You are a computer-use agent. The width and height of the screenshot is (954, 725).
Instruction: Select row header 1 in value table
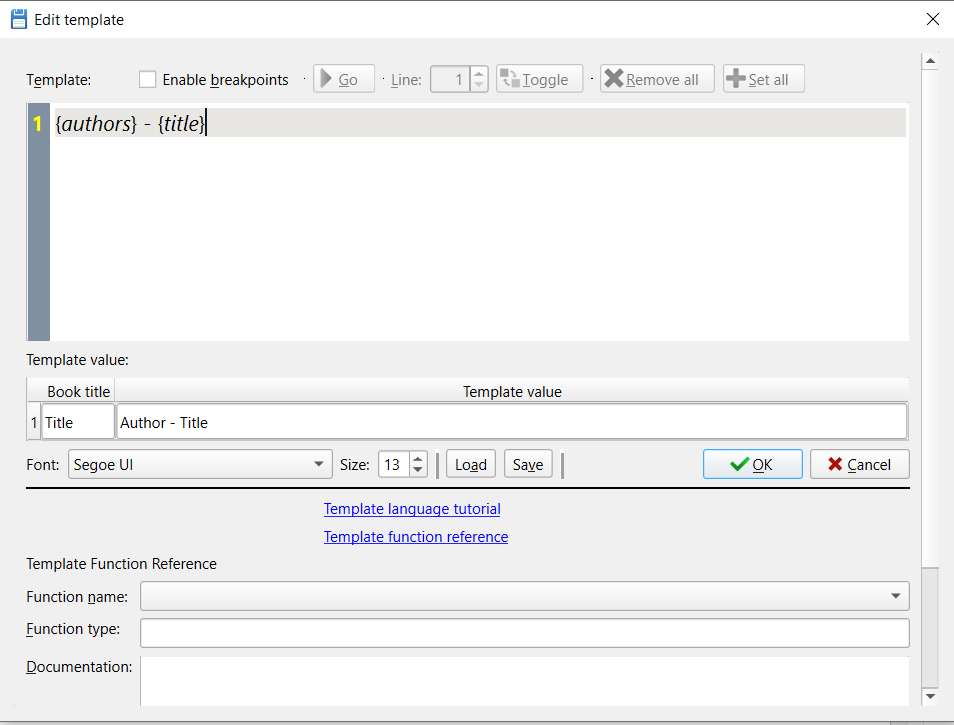coord(34,422)
